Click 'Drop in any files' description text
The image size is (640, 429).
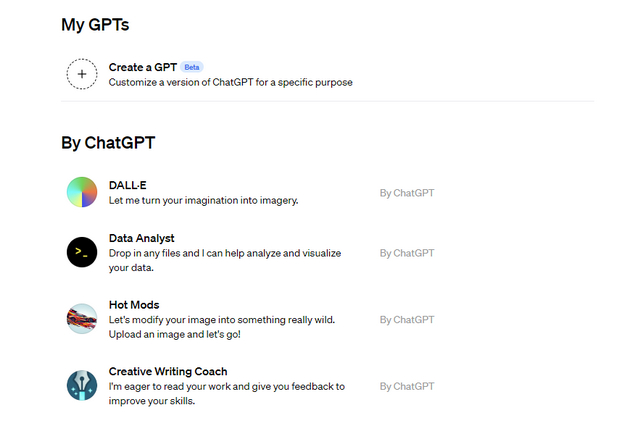tap(225, 260)
